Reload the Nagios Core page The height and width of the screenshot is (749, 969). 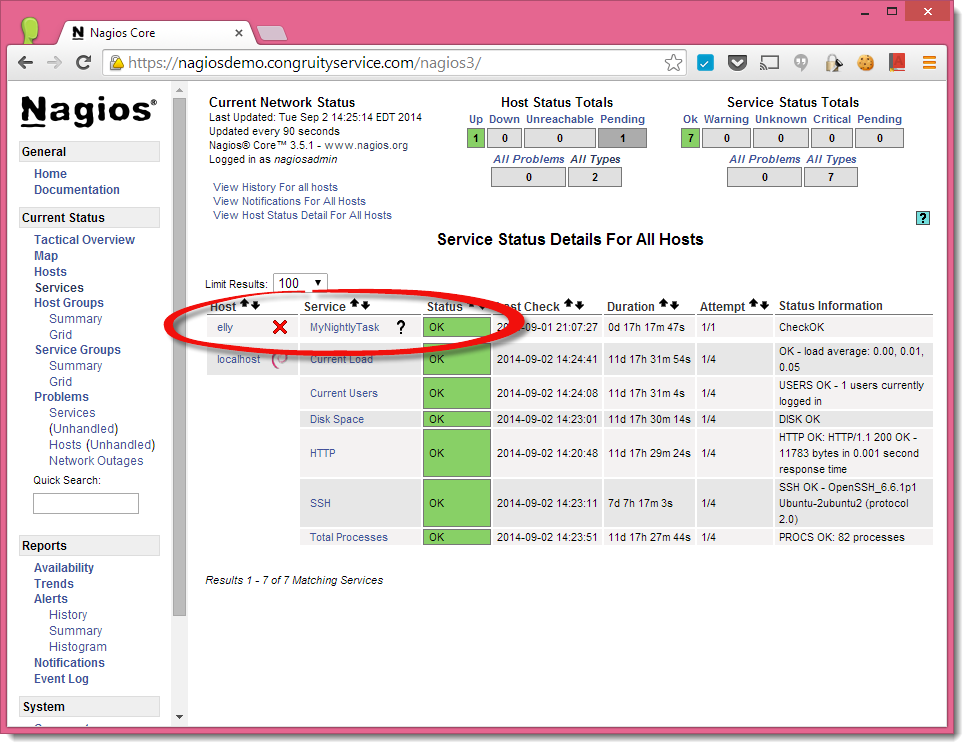[x=83, y=62]
